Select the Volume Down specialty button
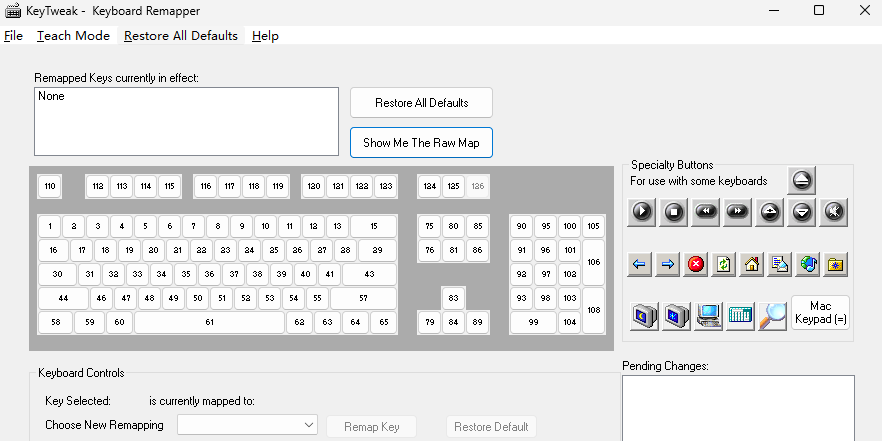882x441 pixels. pos(802,212)
